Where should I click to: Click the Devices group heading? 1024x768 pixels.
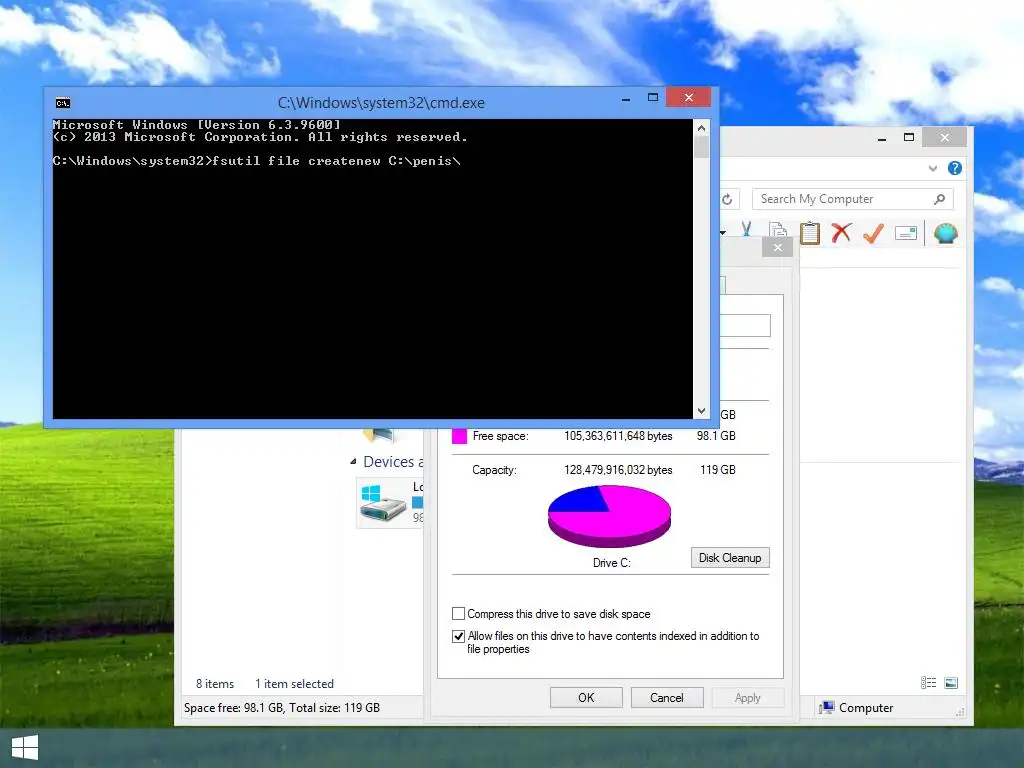[392, 462]
